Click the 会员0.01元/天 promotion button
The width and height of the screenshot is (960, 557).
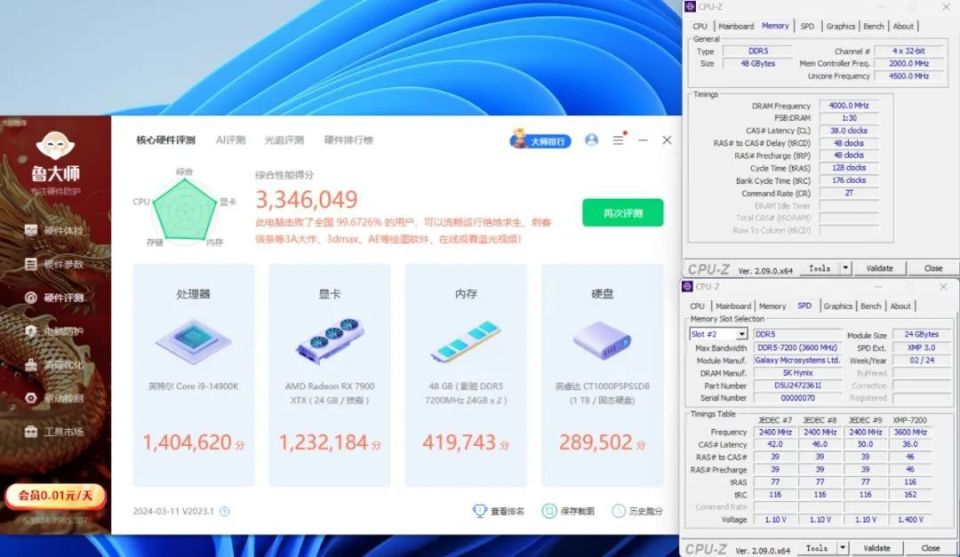[x=55, y=495]
